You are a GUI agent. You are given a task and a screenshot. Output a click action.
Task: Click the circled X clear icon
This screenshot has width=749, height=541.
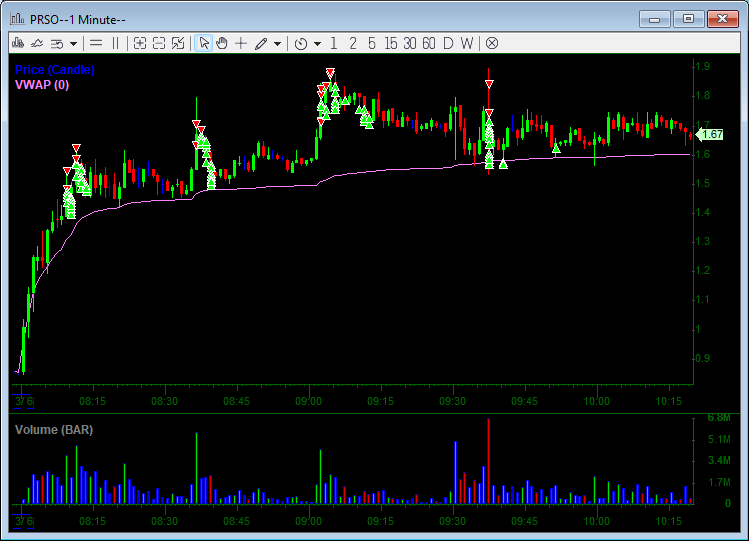[492, 43]
